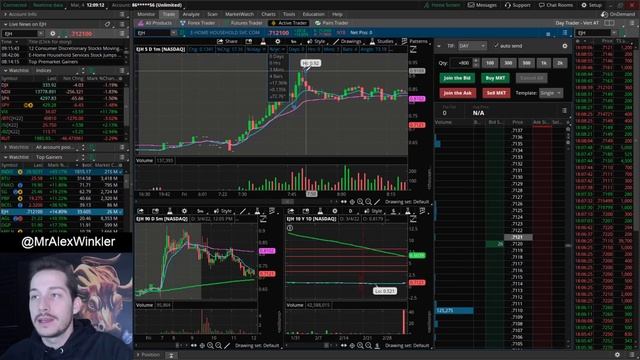Click Join the Bid button

(x=457, y=78)
